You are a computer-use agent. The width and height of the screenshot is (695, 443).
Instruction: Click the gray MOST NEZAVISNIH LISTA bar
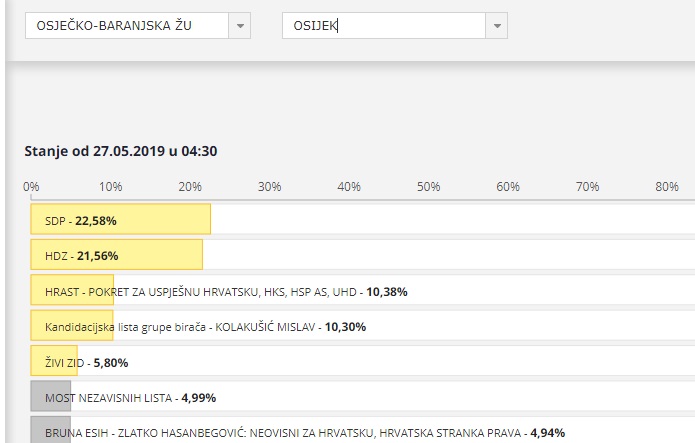pyautogui.click(x=51, y=396)
